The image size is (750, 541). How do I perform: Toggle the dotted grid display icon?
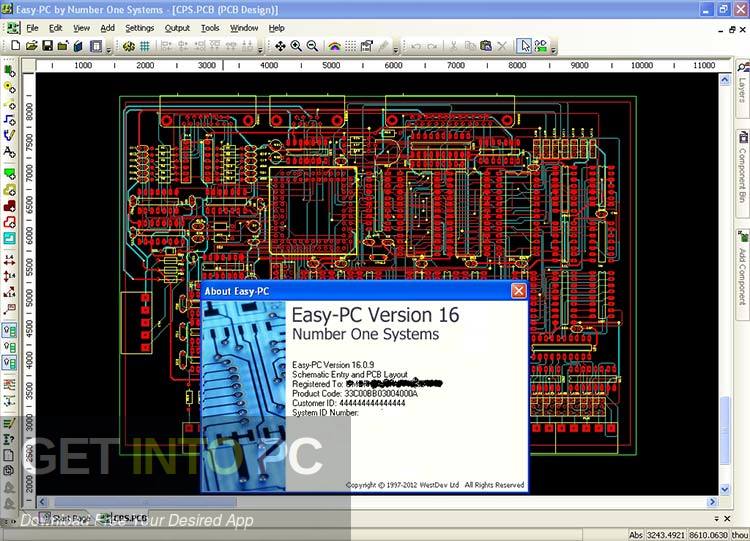[351, 46]
